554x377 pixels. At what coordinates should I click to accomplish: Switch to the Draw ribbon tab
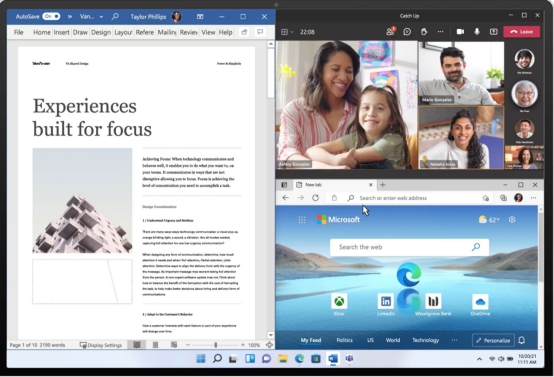point(80,32)
